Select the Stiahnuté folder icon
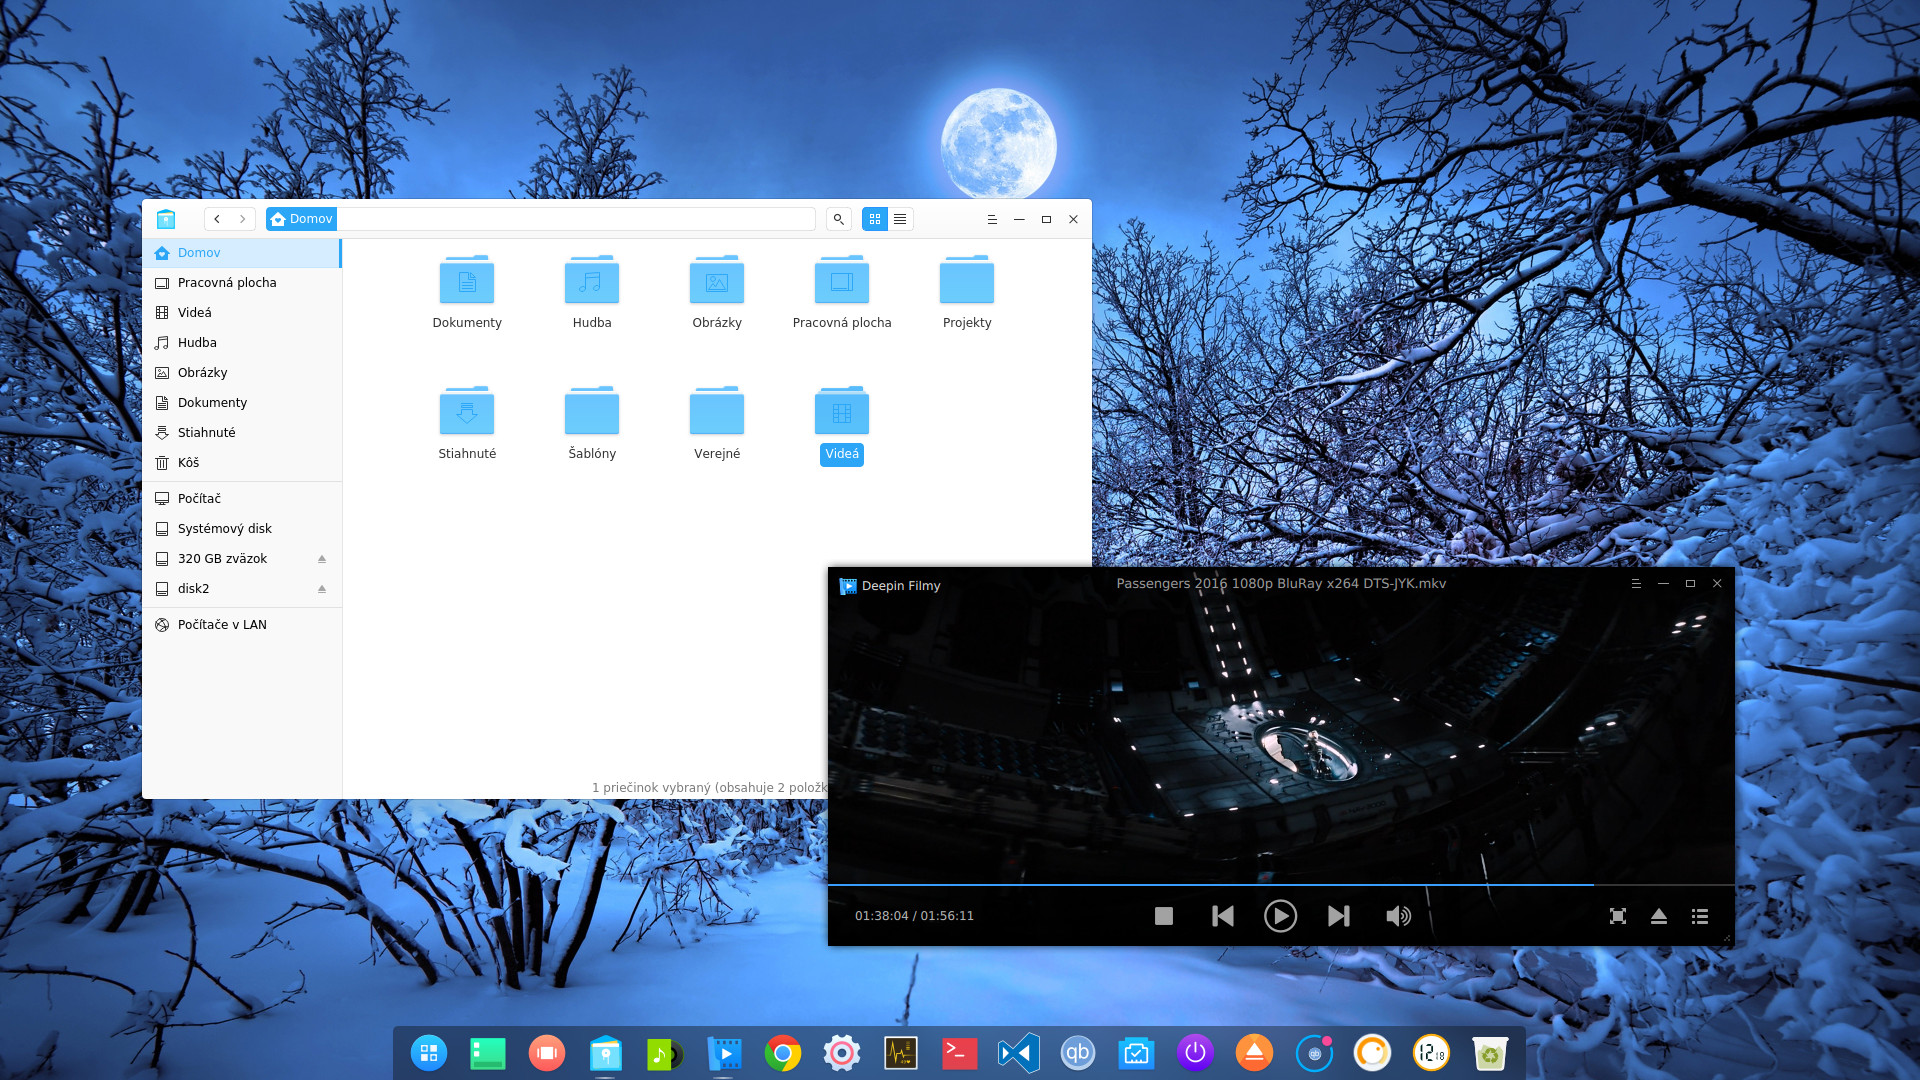The height and width of the screenshot is (1080, 1920). coord(467,411)
